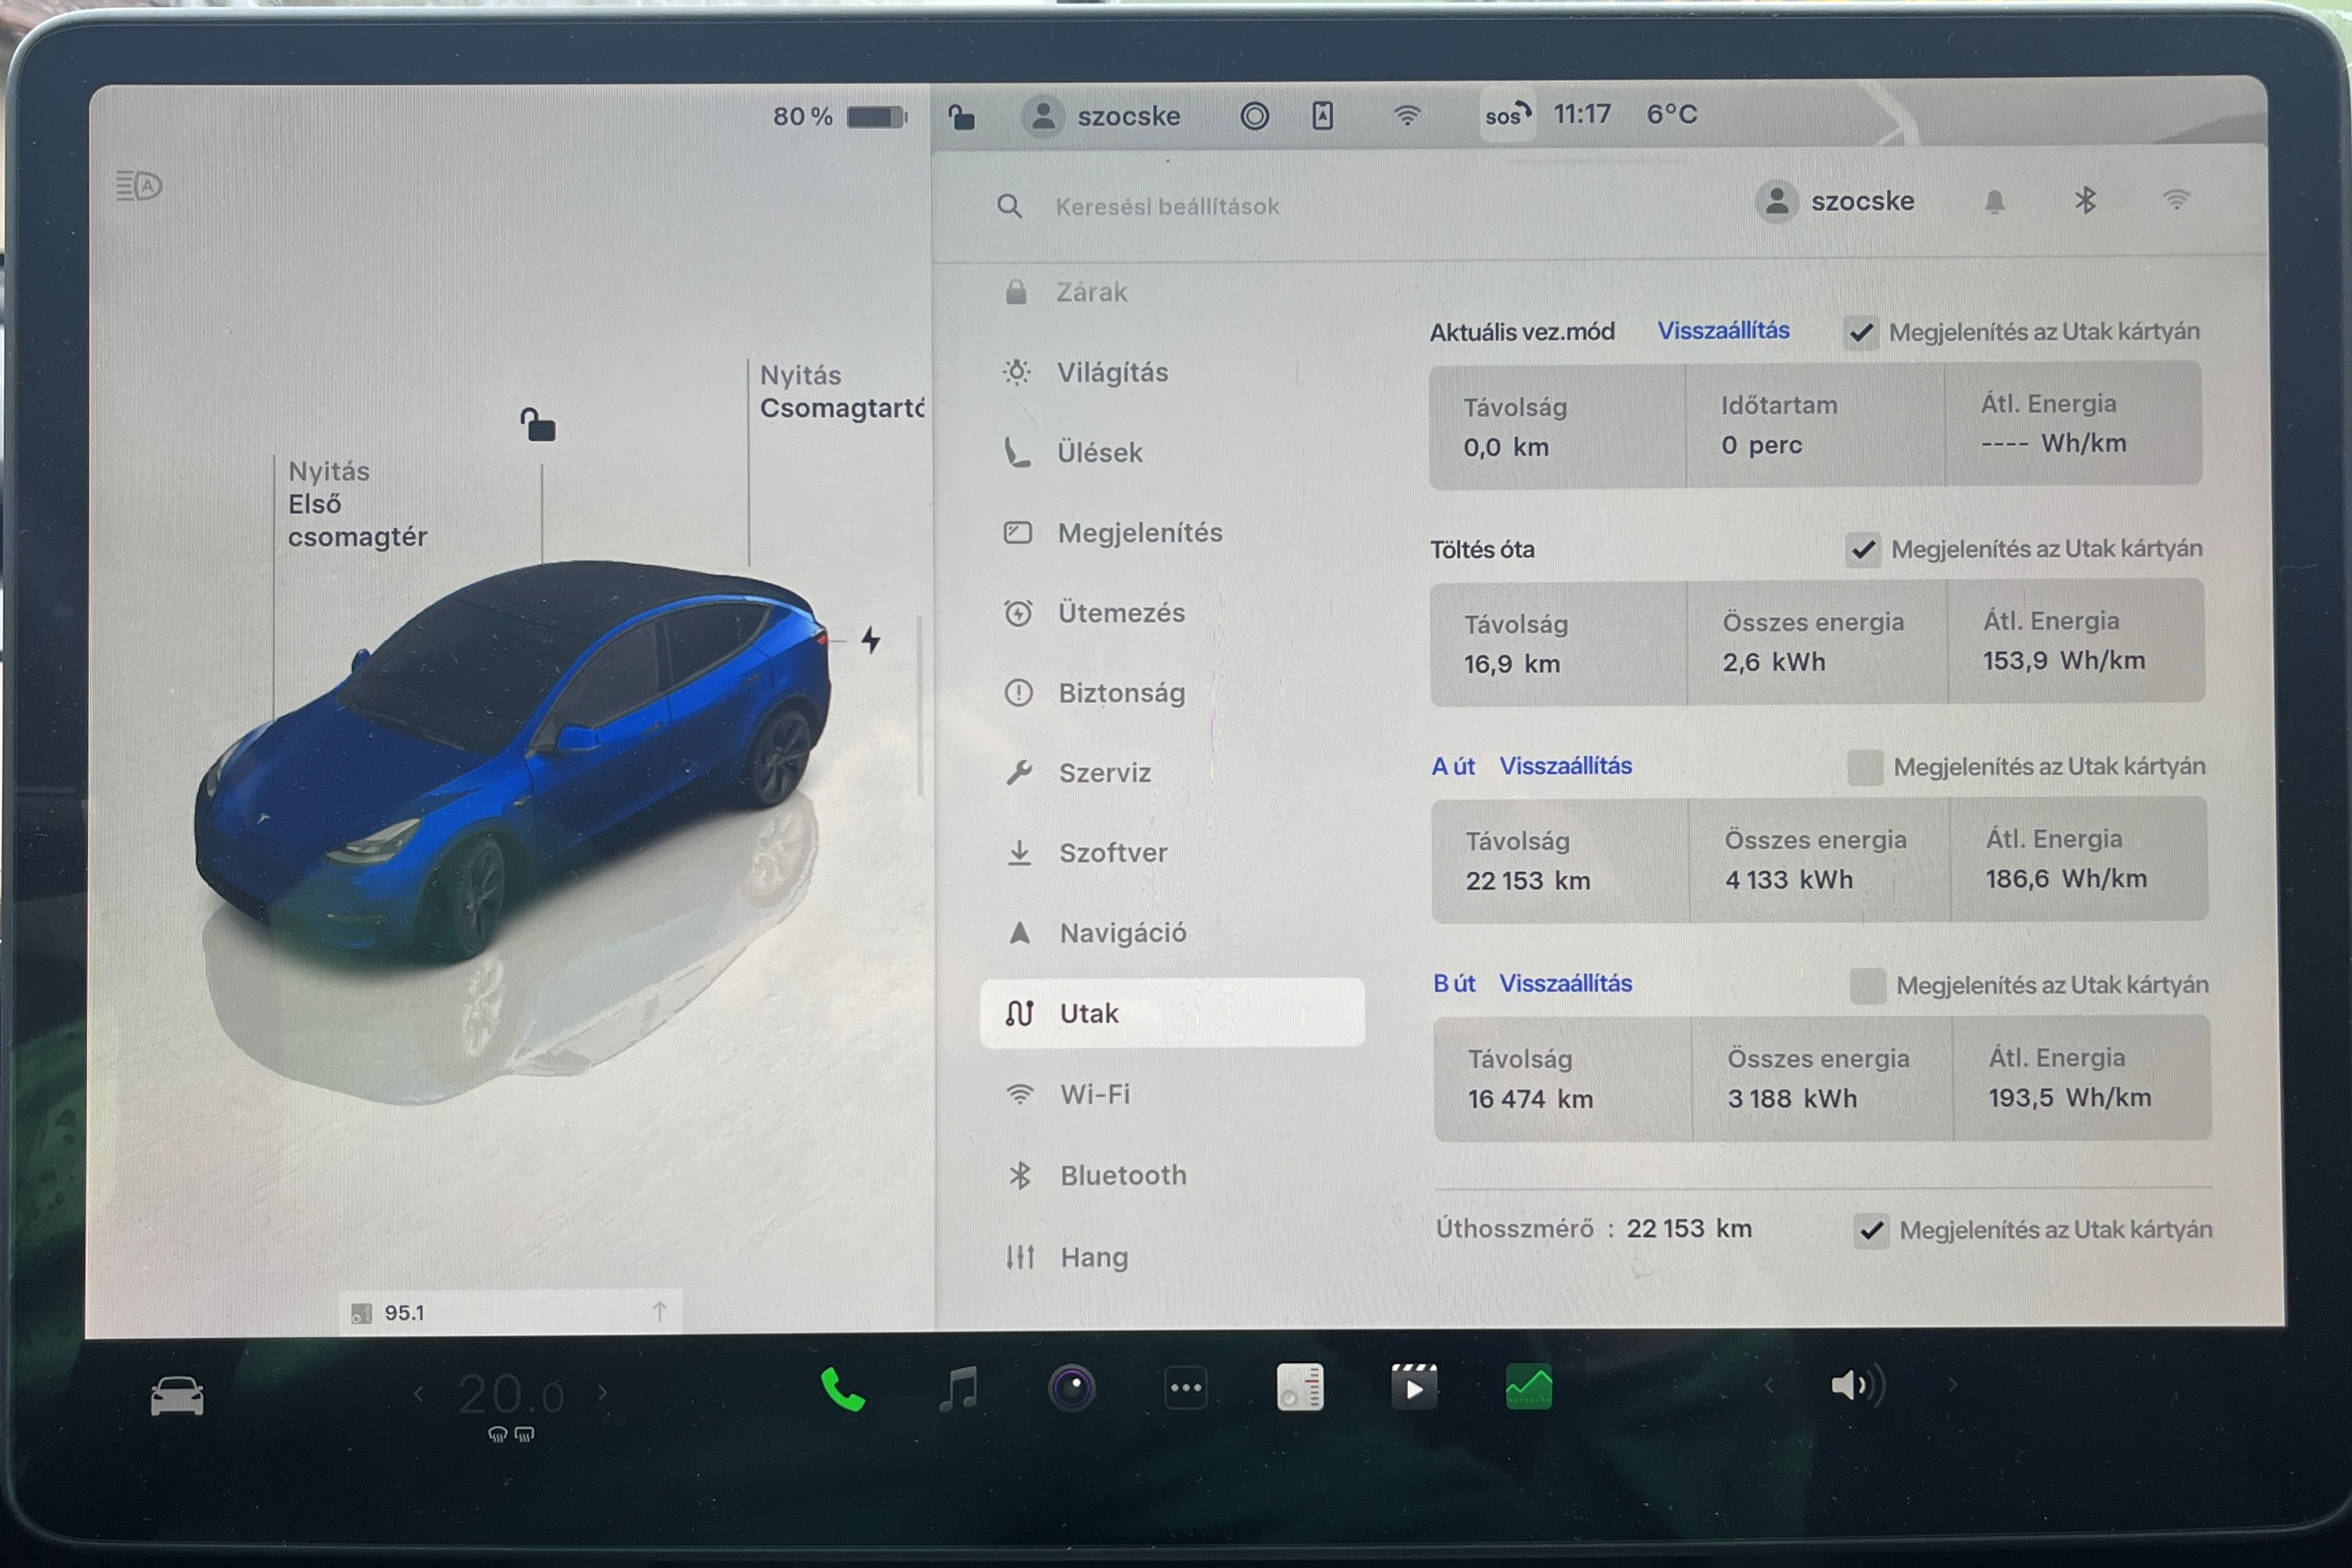2352x1568 pixels.
Task: Open the Navigáció settings menu
Action: (1122, 933)
